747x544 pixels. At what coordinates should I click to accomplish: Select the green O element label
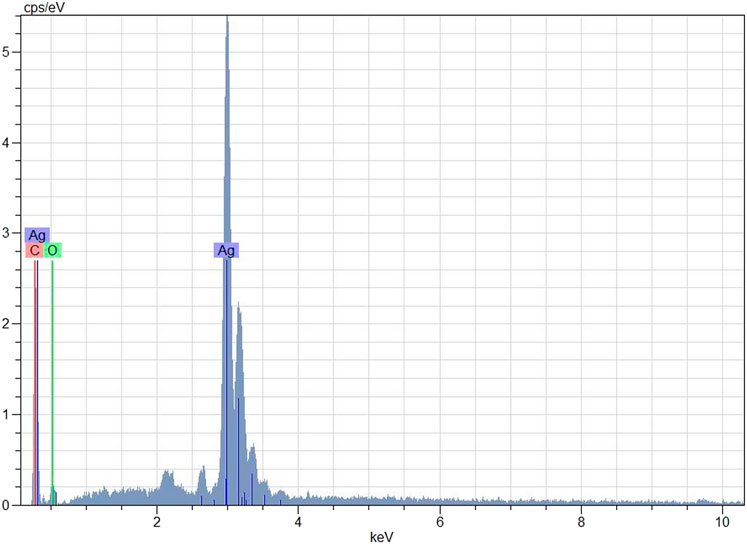[x=53, y=250]
